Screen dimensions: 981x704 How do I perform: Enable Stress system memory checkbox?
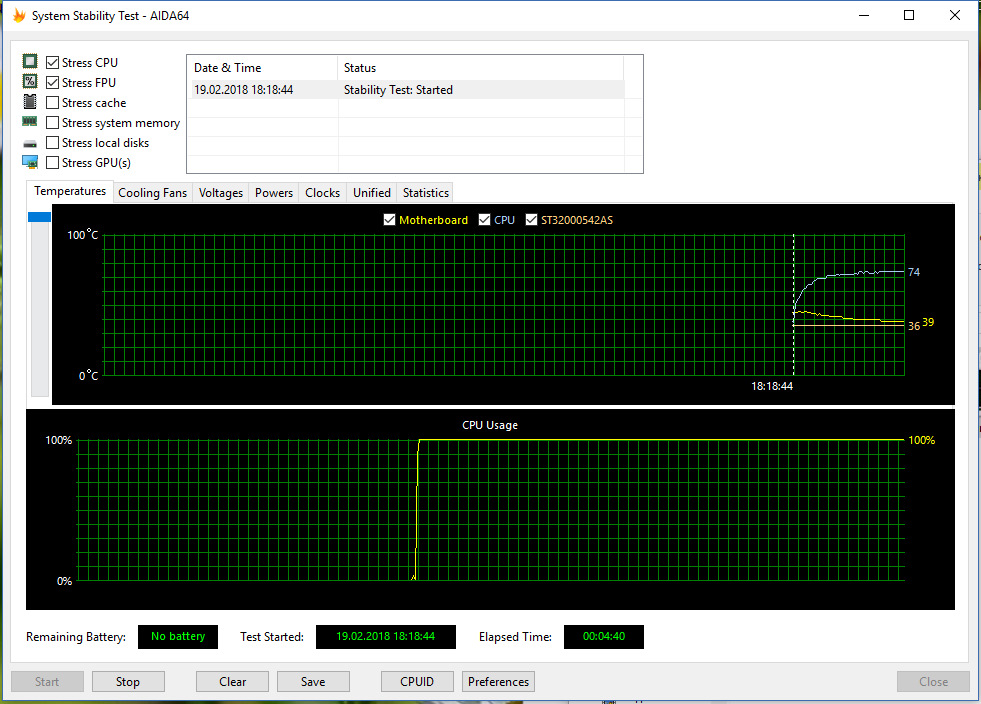pos(53,123)
